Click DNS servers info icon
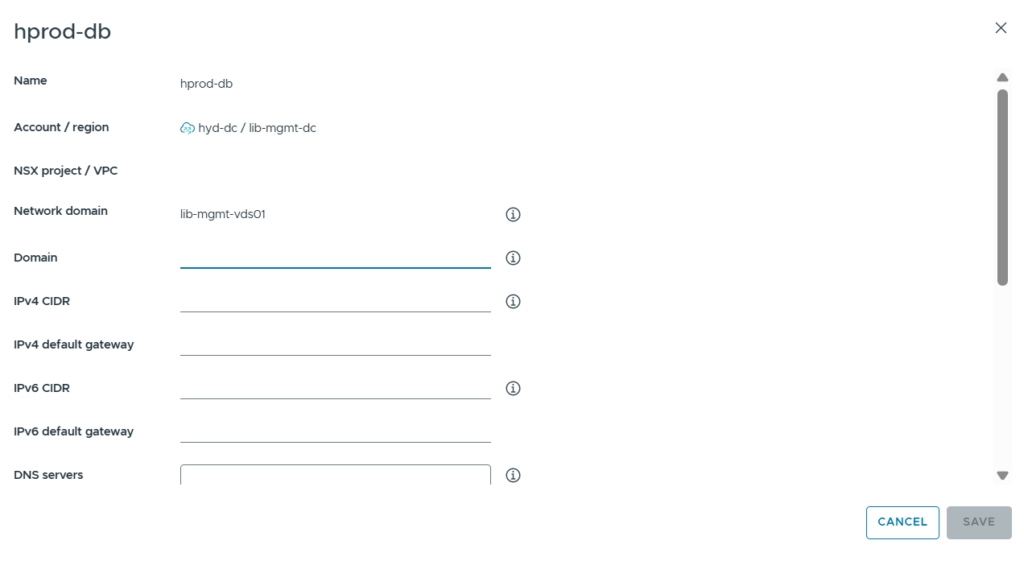 click(513, 475)
